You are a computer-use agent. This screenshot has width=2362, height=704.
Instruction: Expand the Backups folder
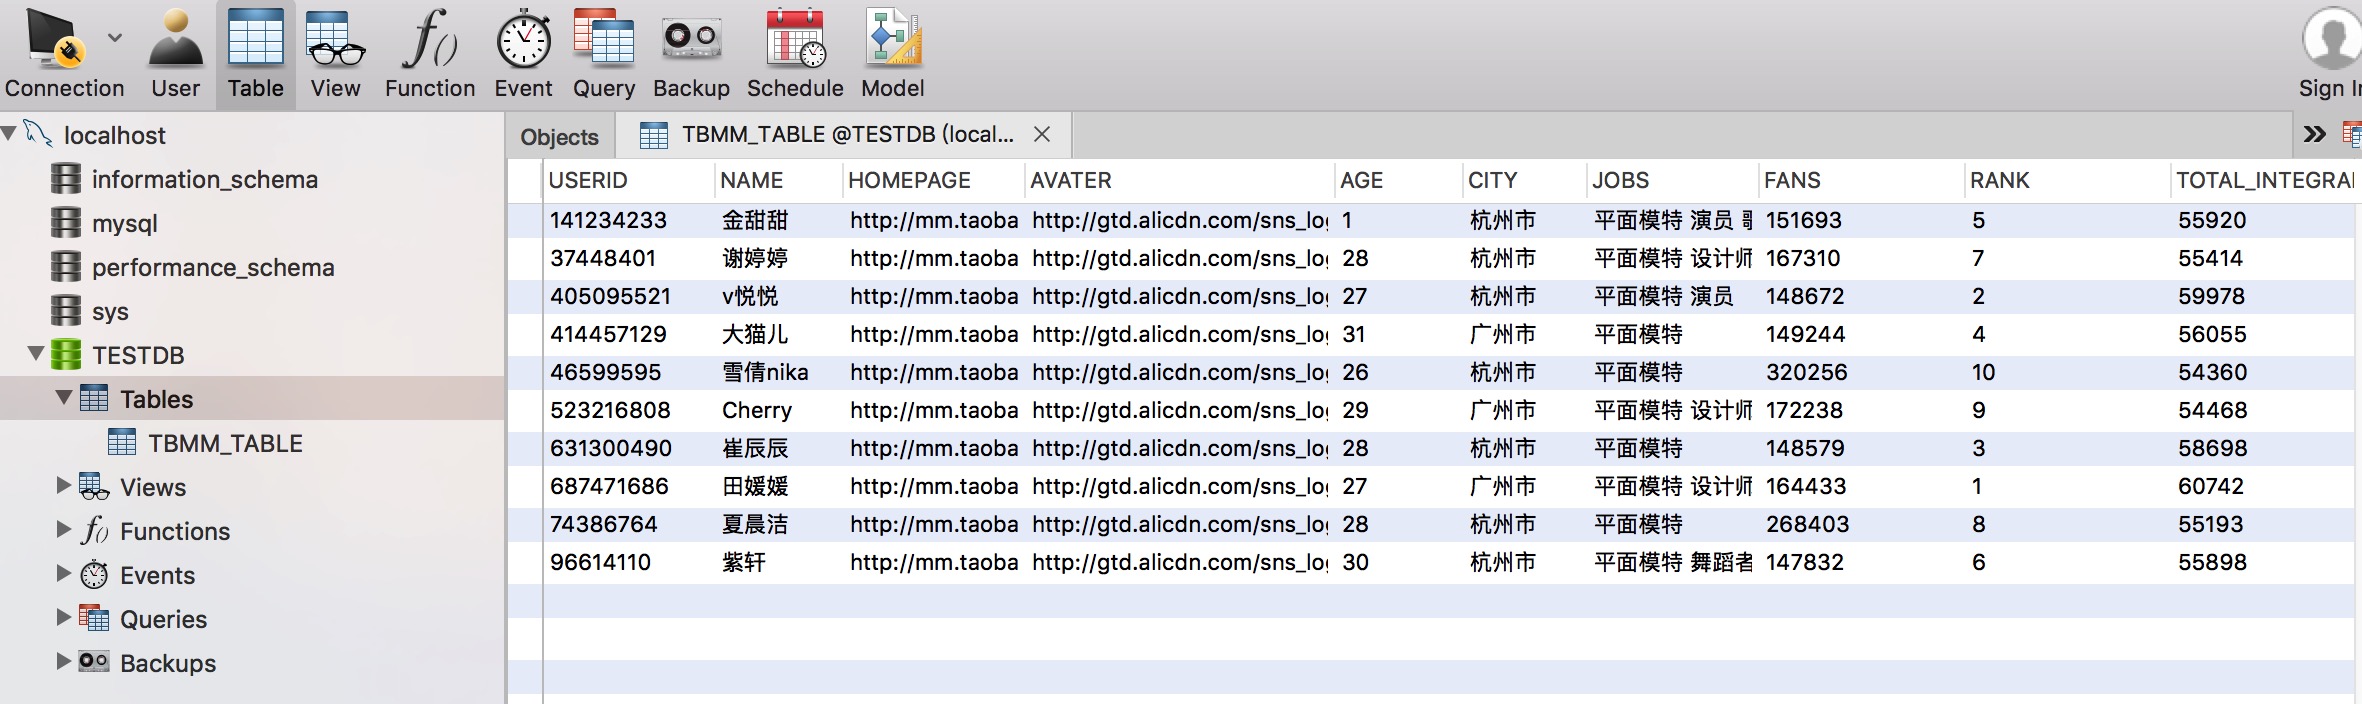64,661
